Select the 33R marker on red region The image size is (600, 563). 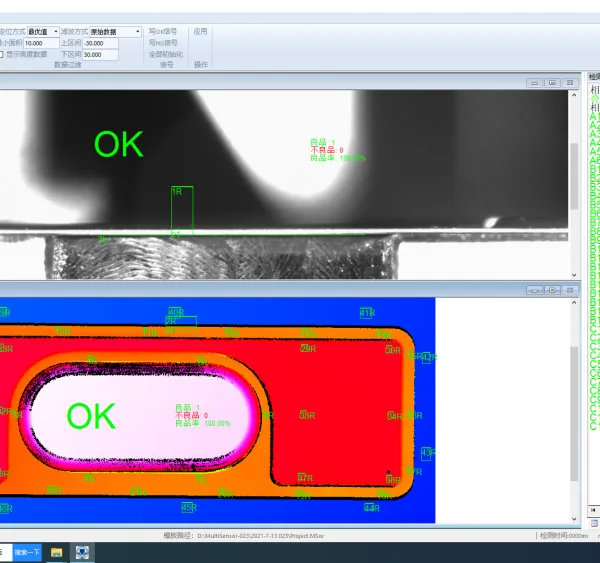point(307,415)
